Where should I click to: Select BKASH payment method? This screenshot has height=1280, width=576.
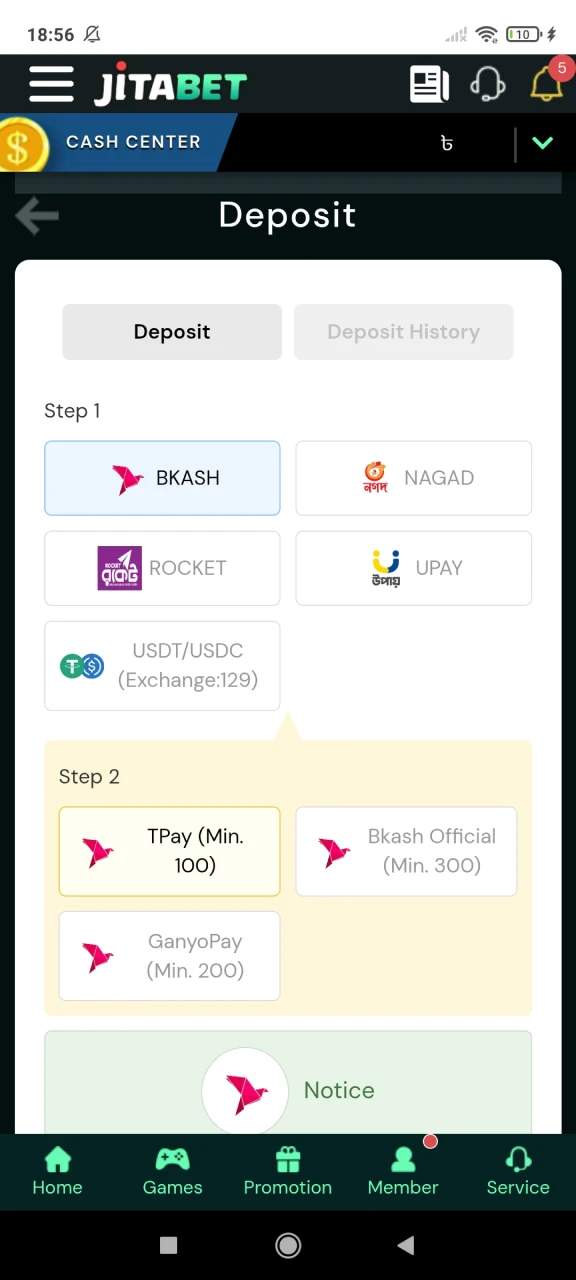point(162,478)
